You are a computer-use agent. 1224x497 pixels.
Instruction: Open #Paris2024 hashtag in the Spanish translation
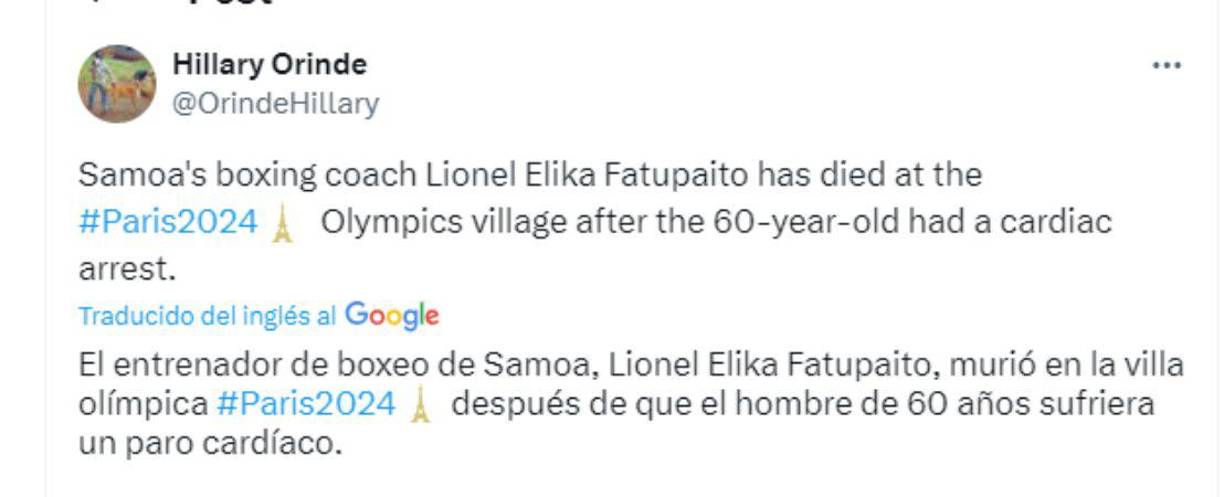(x=306, y=405)
